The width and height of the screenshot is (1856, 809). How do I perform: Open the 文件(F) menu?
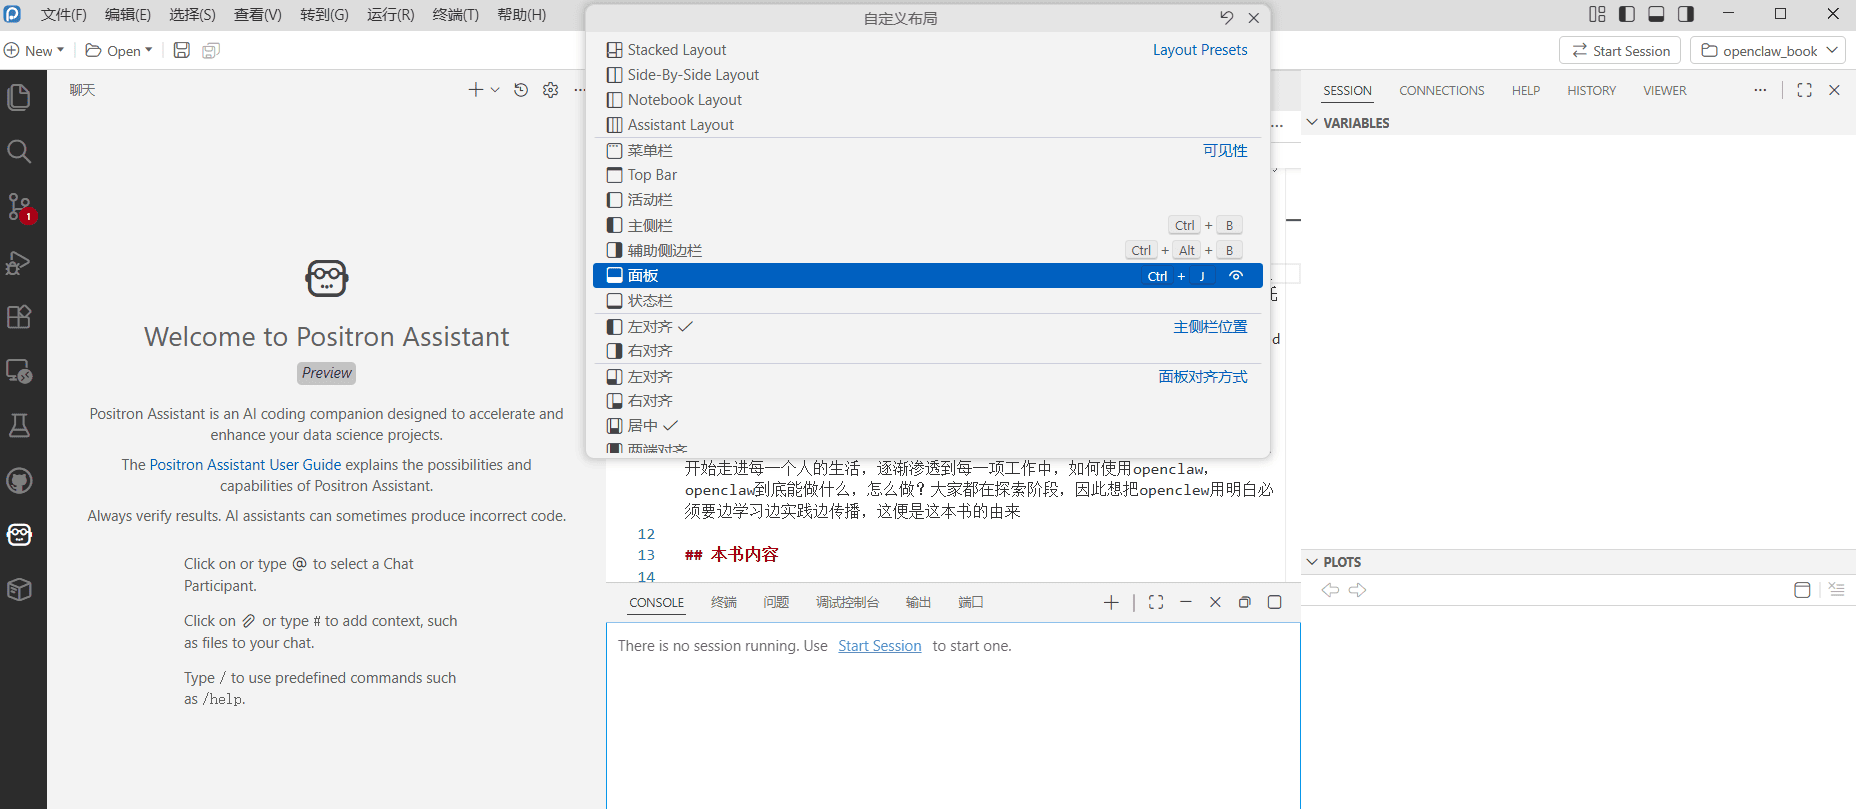coord(64,15)
